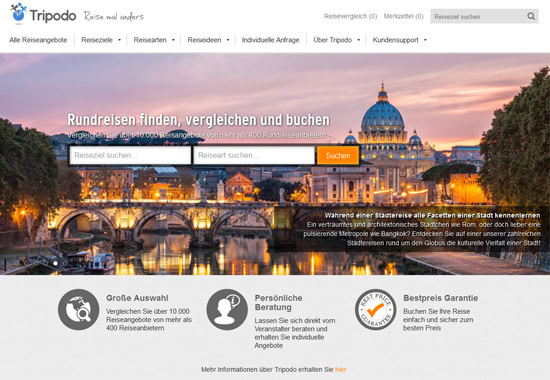Click the Best Price Guarantee badge

[x=375, y=309]
